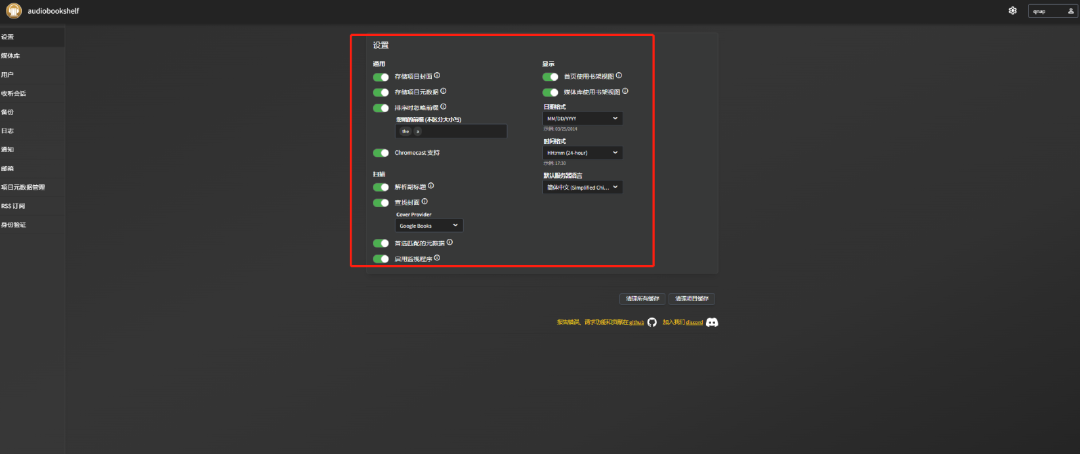This screenshot has height=454, width=1080.
Task: Click info icon next to 解析副标题
Action: (x=431, y=186)
